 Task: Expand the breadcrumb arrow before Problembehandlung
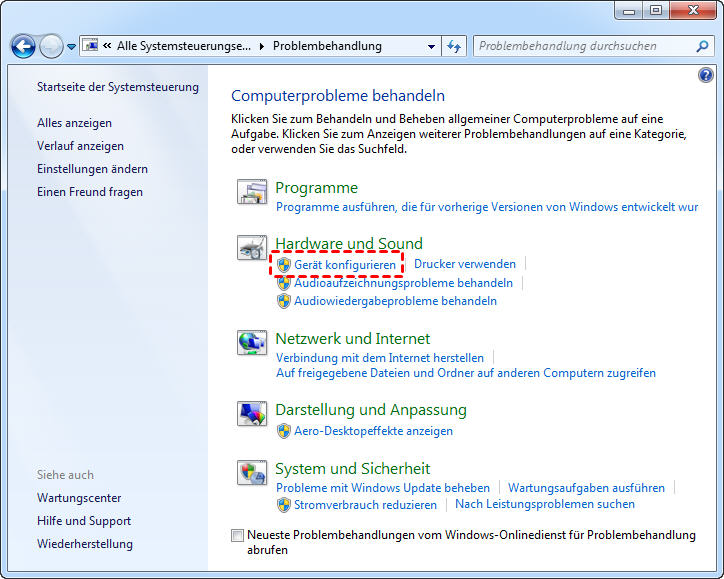(262, 47)
